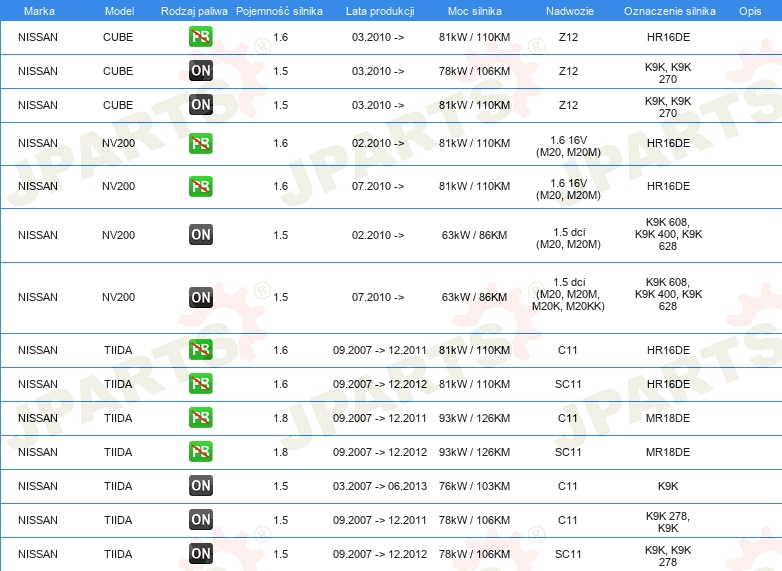Screen dimensions: 782x571
Task: Click the ON diesel icon for CUBE 78kW
Action: [200, 71]
